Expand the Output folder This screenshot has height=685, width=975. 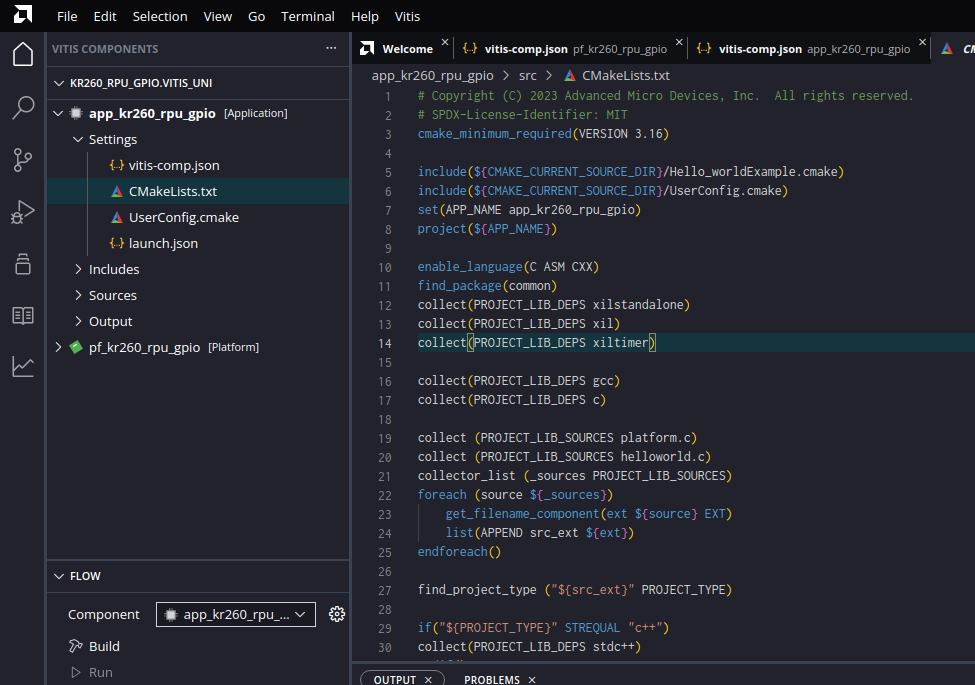pos(78,321)
